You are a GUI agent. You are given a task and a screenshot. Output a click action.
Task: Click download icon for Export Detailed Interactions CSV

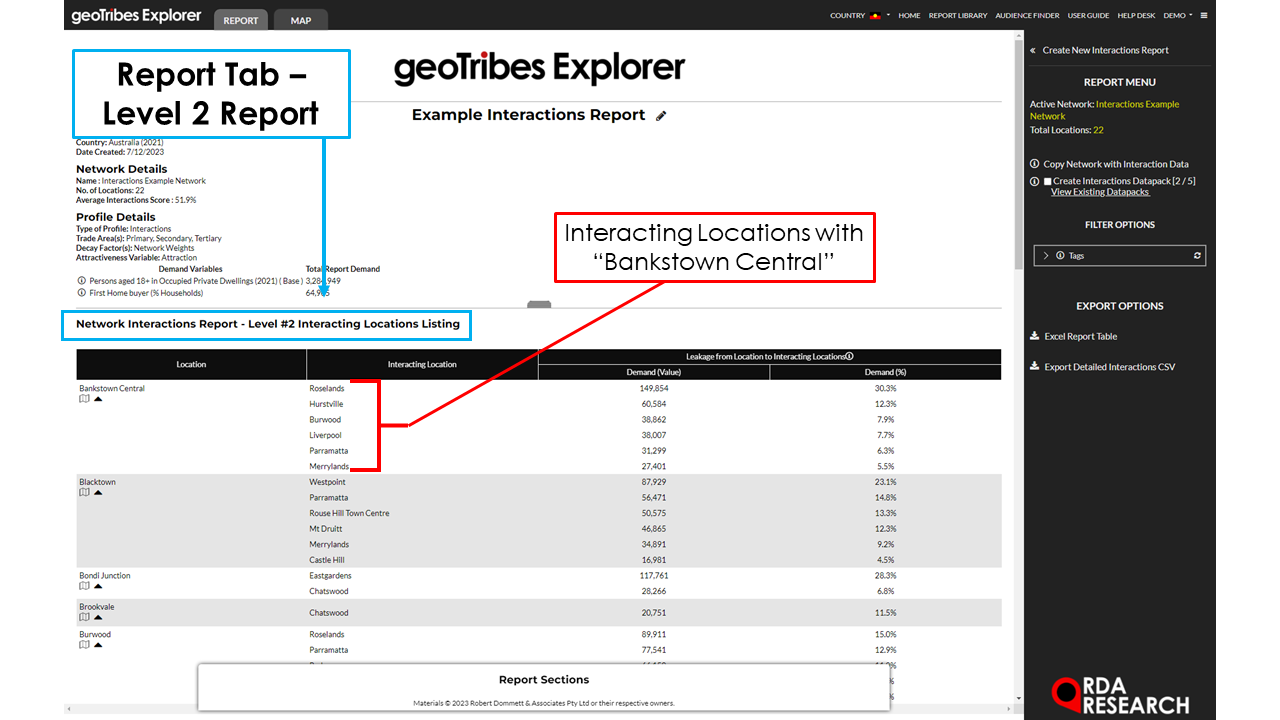[x=1034, y=367]
